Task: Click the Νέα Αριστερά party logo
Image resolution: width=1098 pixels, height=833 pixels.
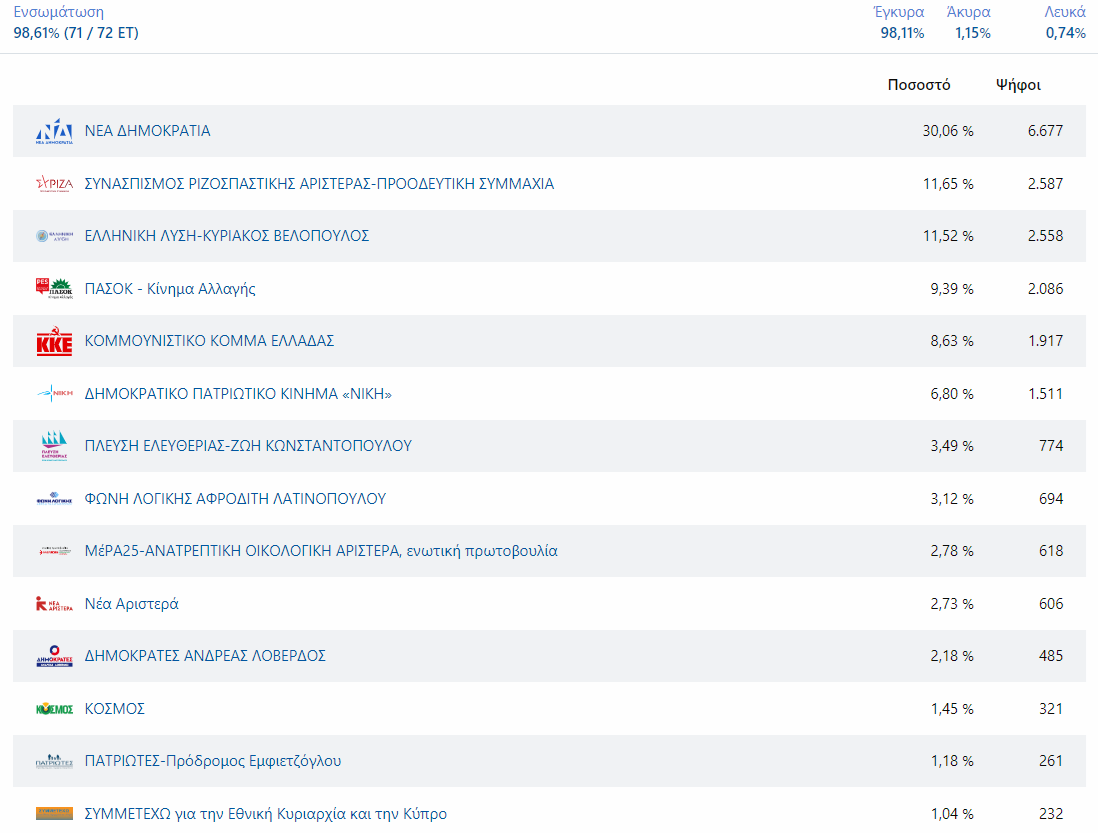Action: pyautogui.click(x=55, y=603)
